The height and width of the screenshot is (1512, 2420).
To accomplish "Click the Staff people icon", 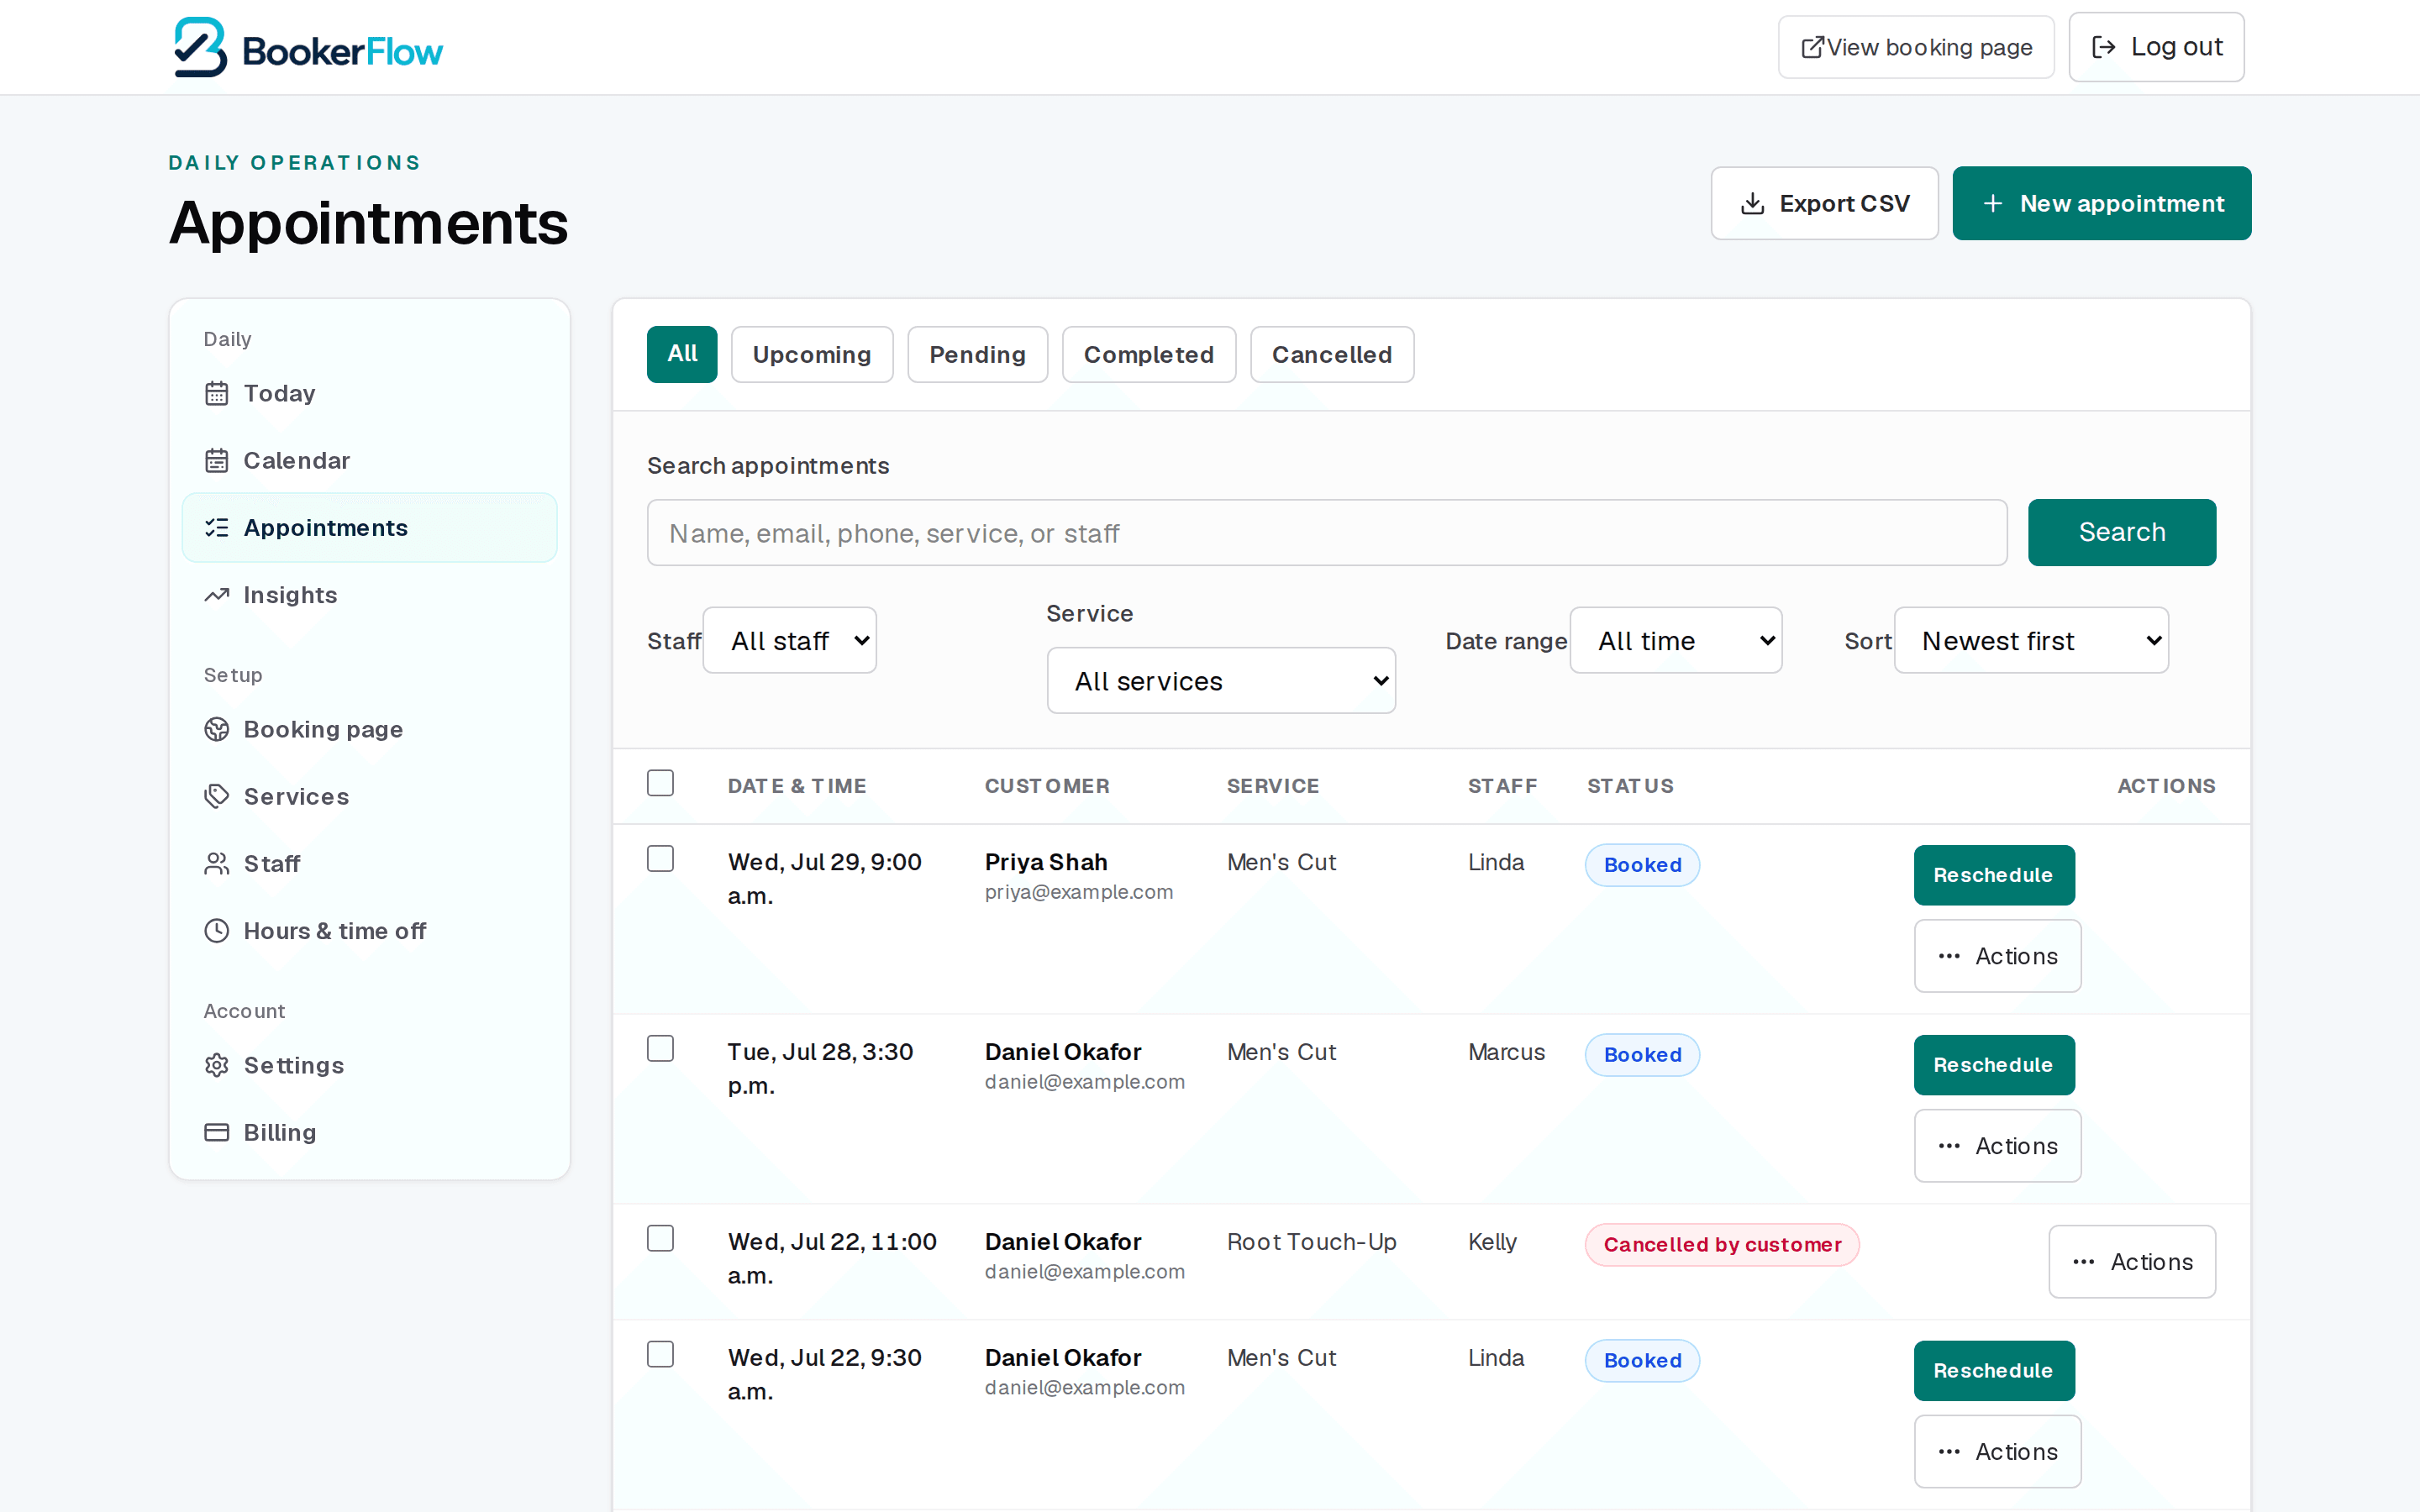I will pyautogui.click(x=217, y=864).
